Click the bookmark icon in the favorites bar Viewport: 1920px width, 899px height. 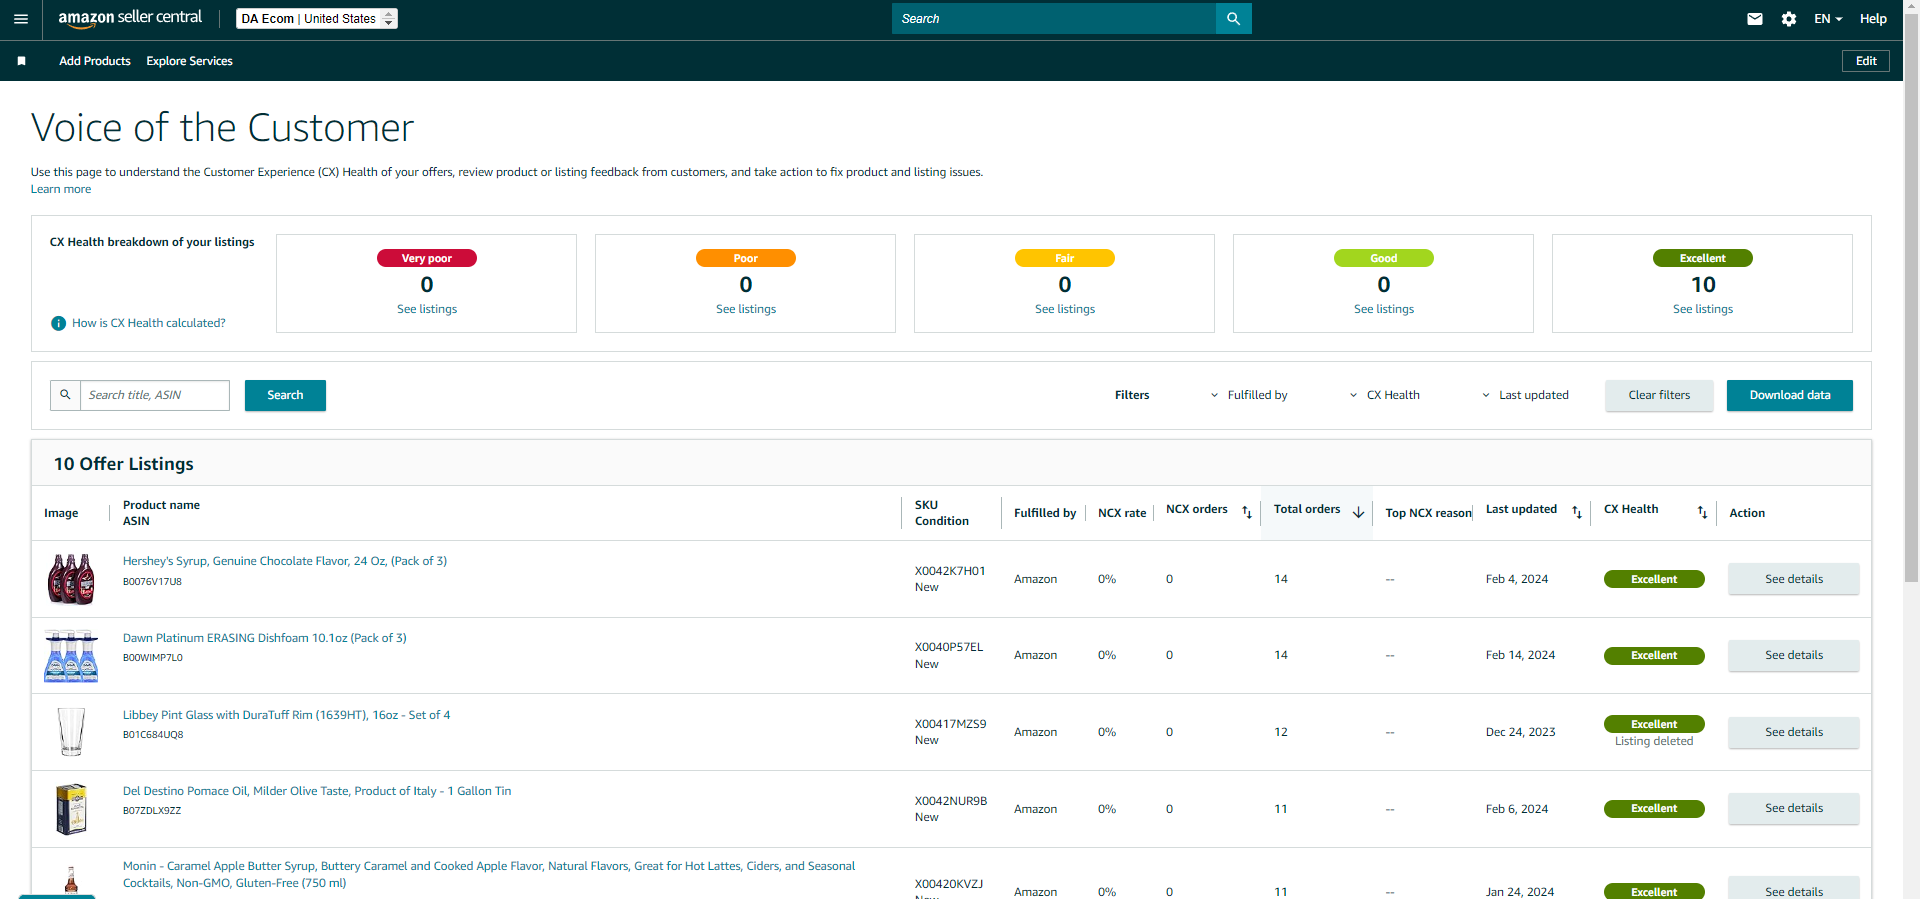coord(22,61)
